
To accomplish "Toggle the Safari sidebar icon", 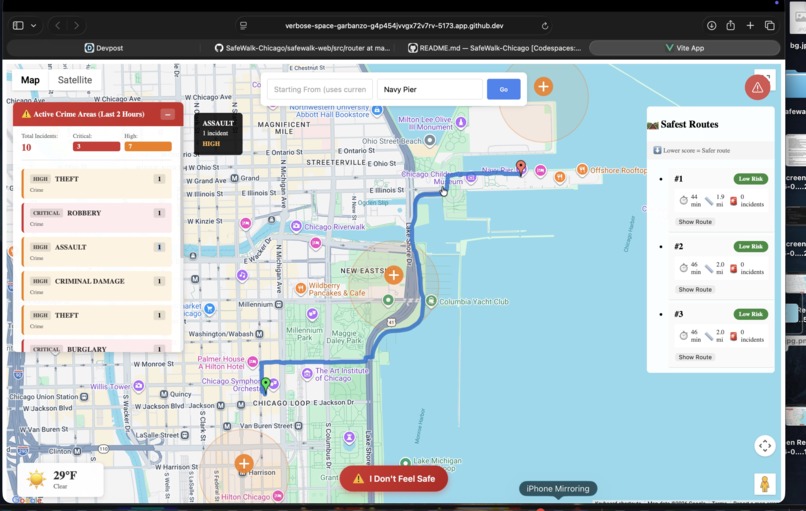I will pyautogui.click(x=18, y=25).
